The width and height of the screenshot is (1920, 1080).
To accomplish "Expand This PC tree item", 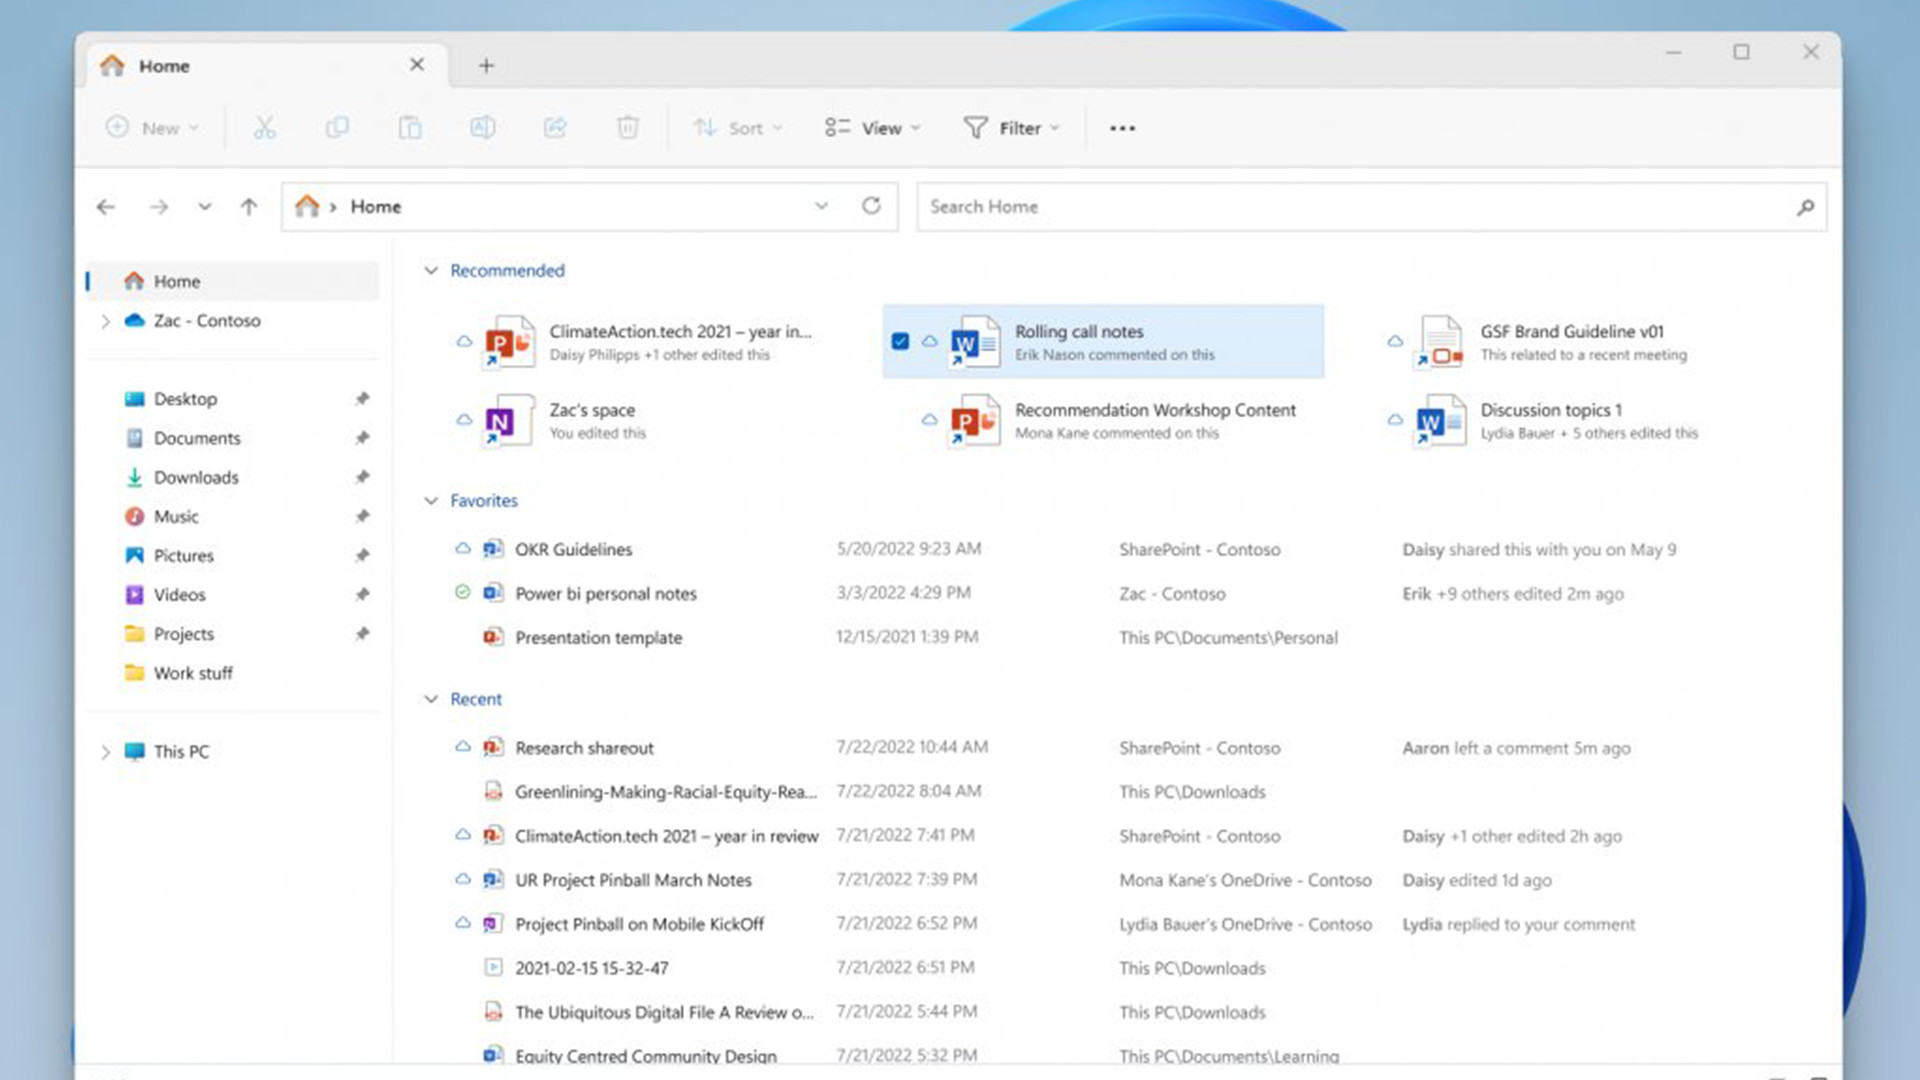I will pyautogui.click(x=105, y=750).
